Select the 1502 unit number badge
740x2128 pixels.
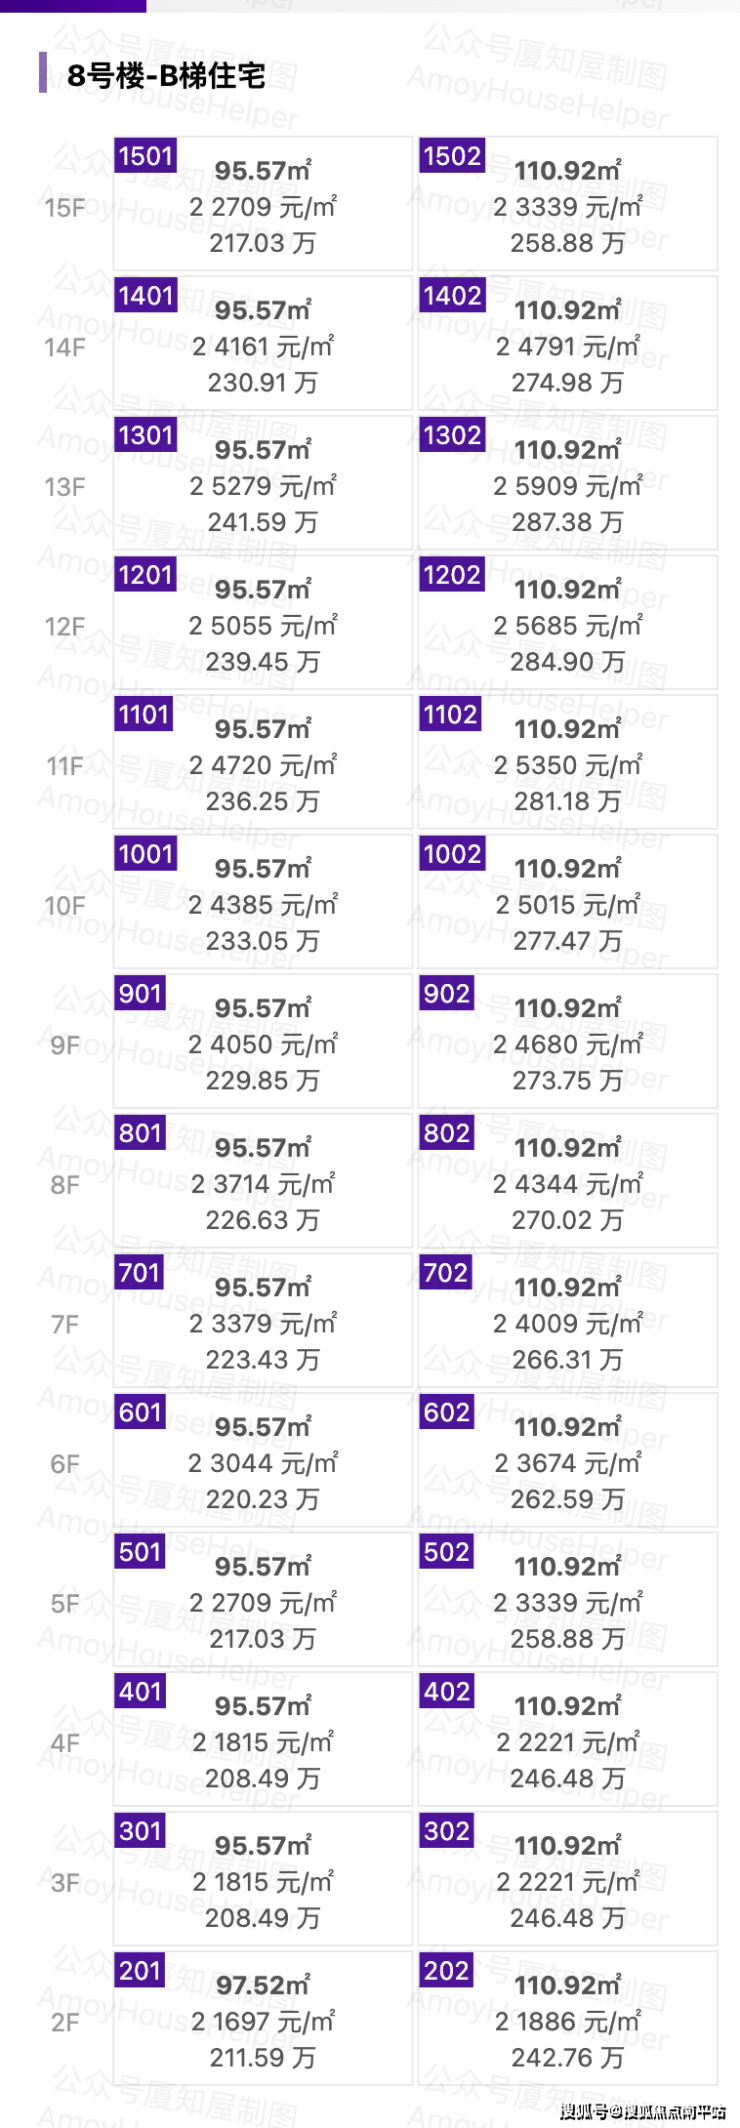[x=452, y=156]
